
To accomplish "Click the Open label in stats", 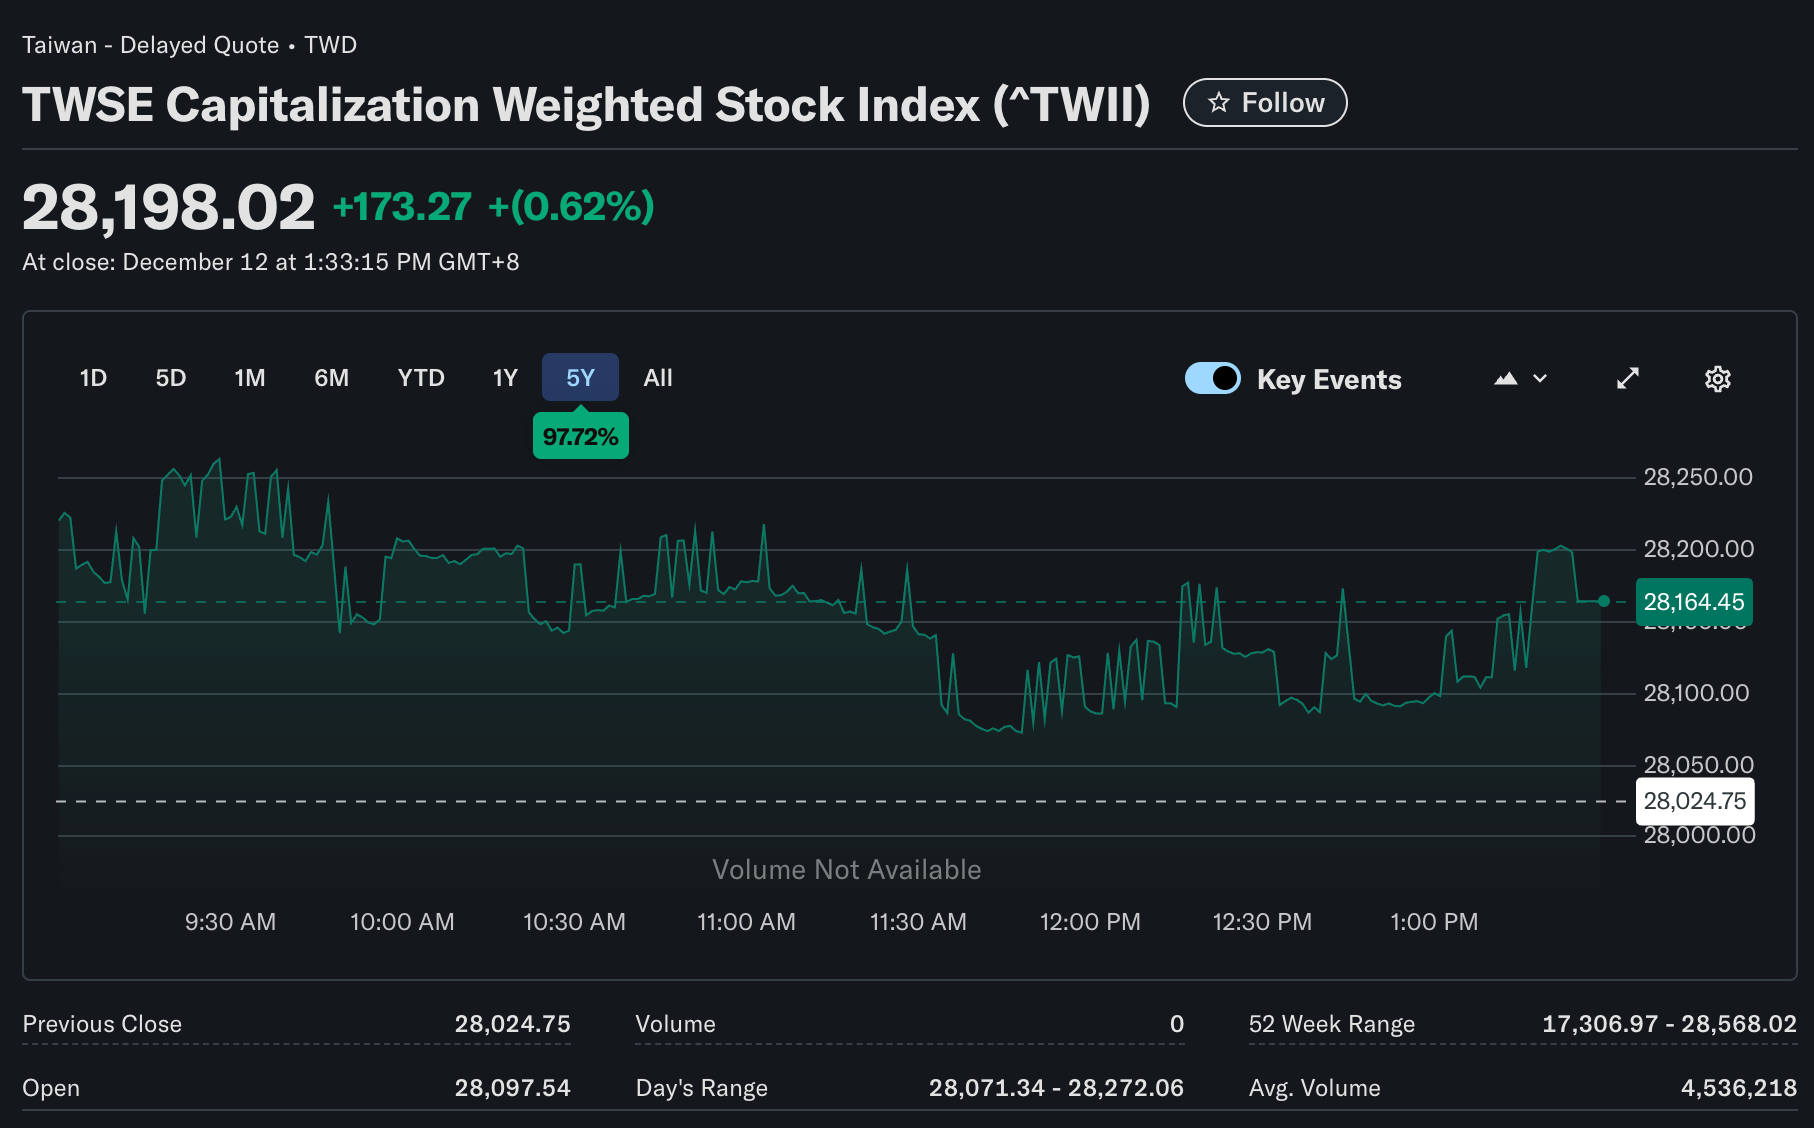I will pos(51,1088).
